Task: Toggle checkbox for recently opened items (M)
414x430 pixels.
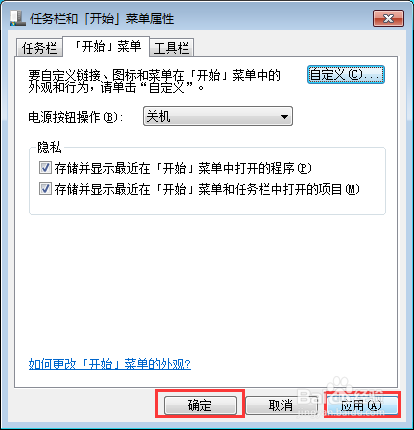Action: pyautogui.click(x=45, y=189)
